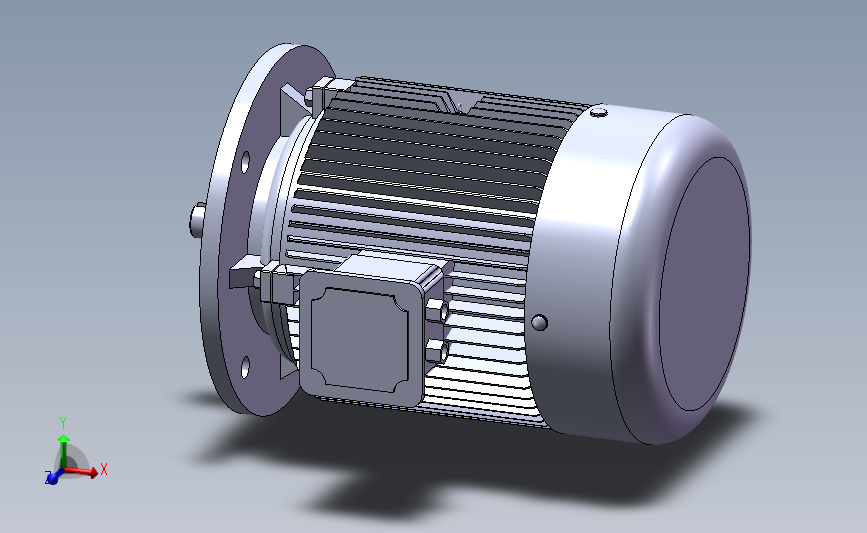Select the lower flange bolt hole
This screenshot has height=533, width=867.
click(x=245, y=368)
